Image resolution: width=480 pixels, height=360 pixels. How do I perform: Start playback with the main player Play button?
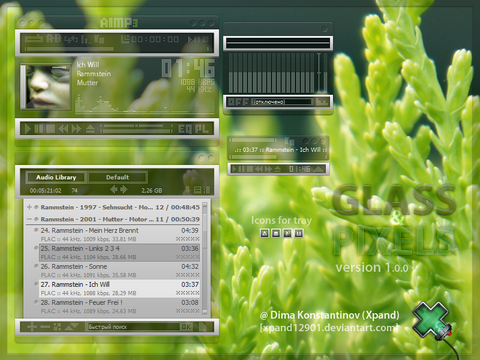coord(28,129)
